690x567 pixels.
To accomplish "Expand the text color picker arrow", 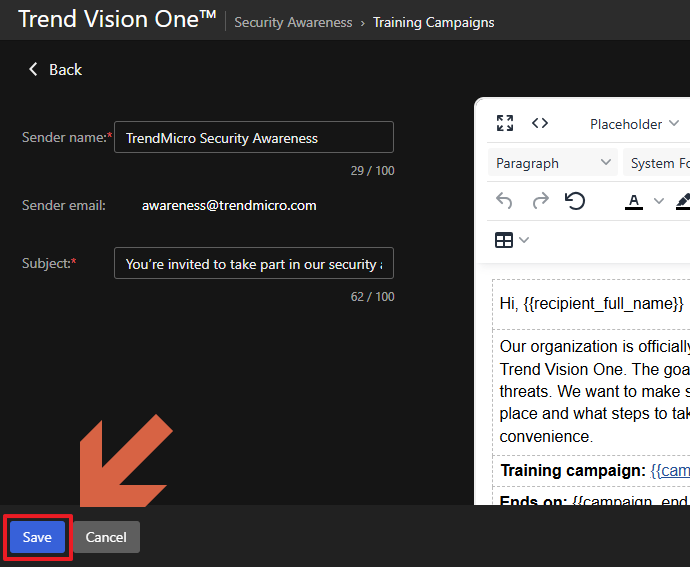I will click(x=658, y=201).
